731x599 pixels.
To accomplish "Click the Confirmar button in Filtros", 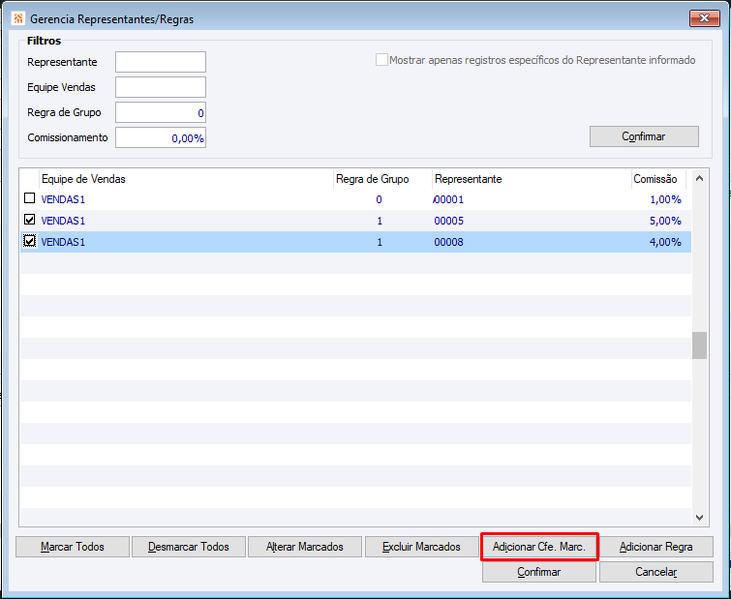I will click(644, 137).
